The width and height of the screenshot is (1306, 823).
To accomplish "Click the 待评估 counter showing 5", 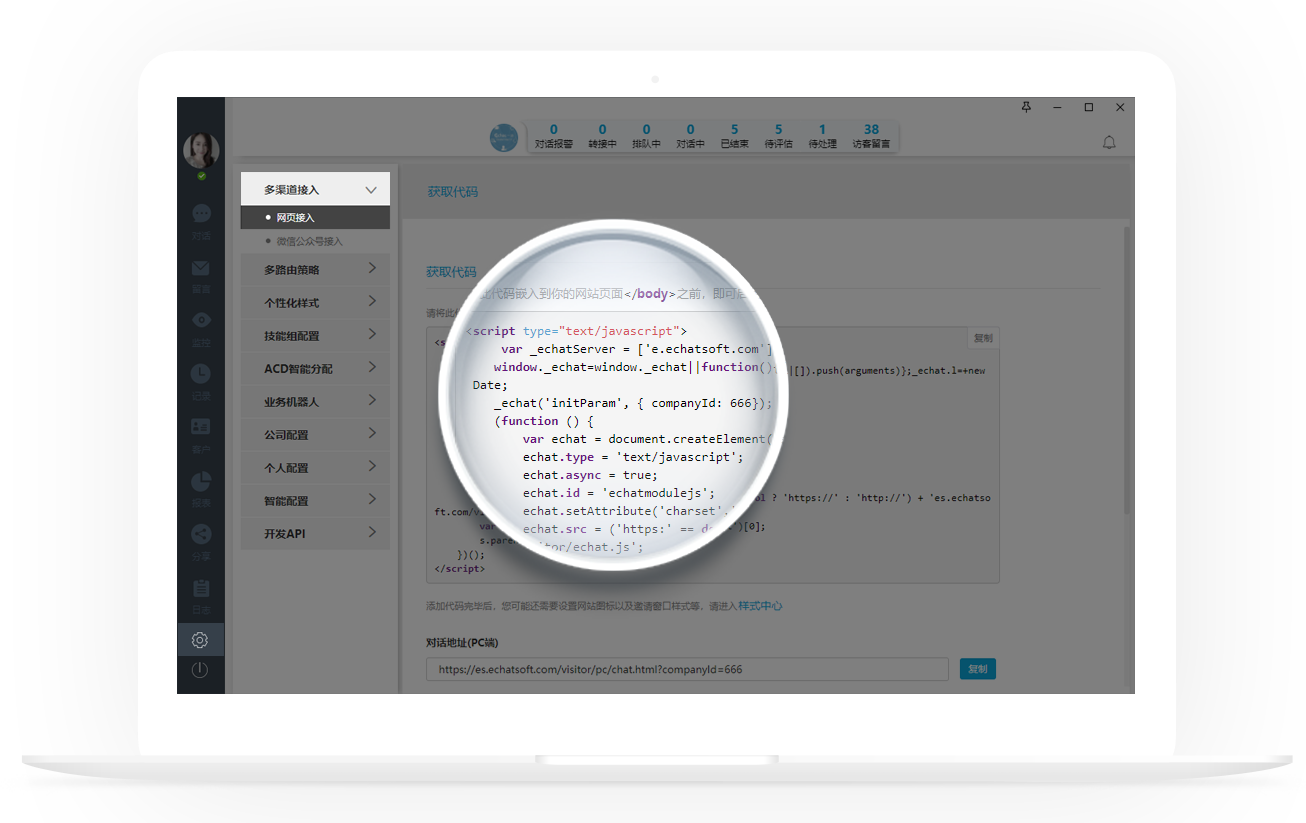I will coord(778,136).
